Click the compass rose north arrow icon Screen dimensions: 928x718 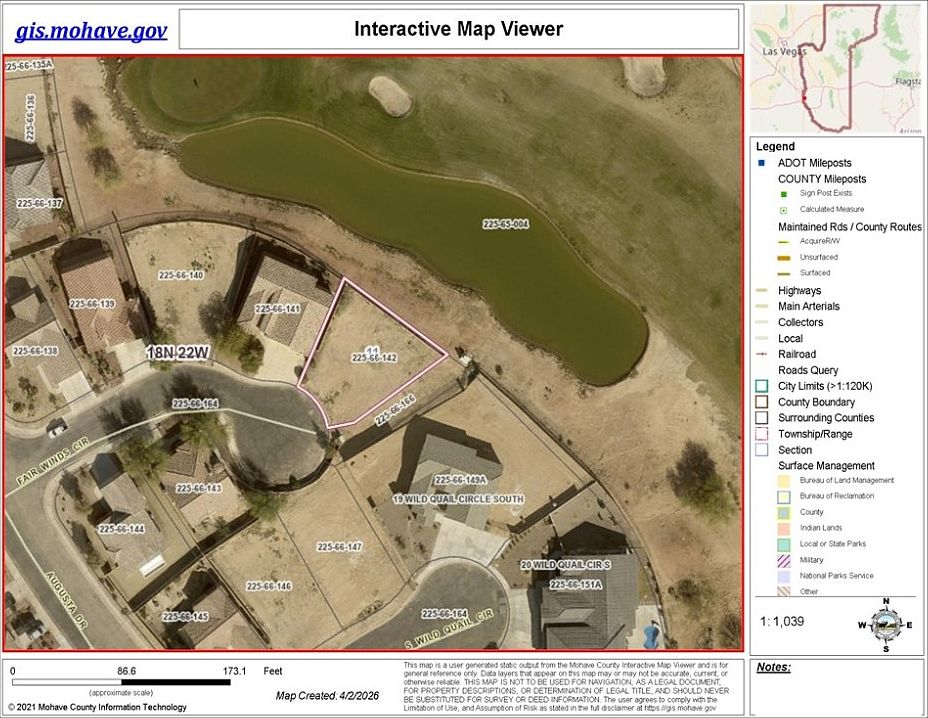pos(886,625)
